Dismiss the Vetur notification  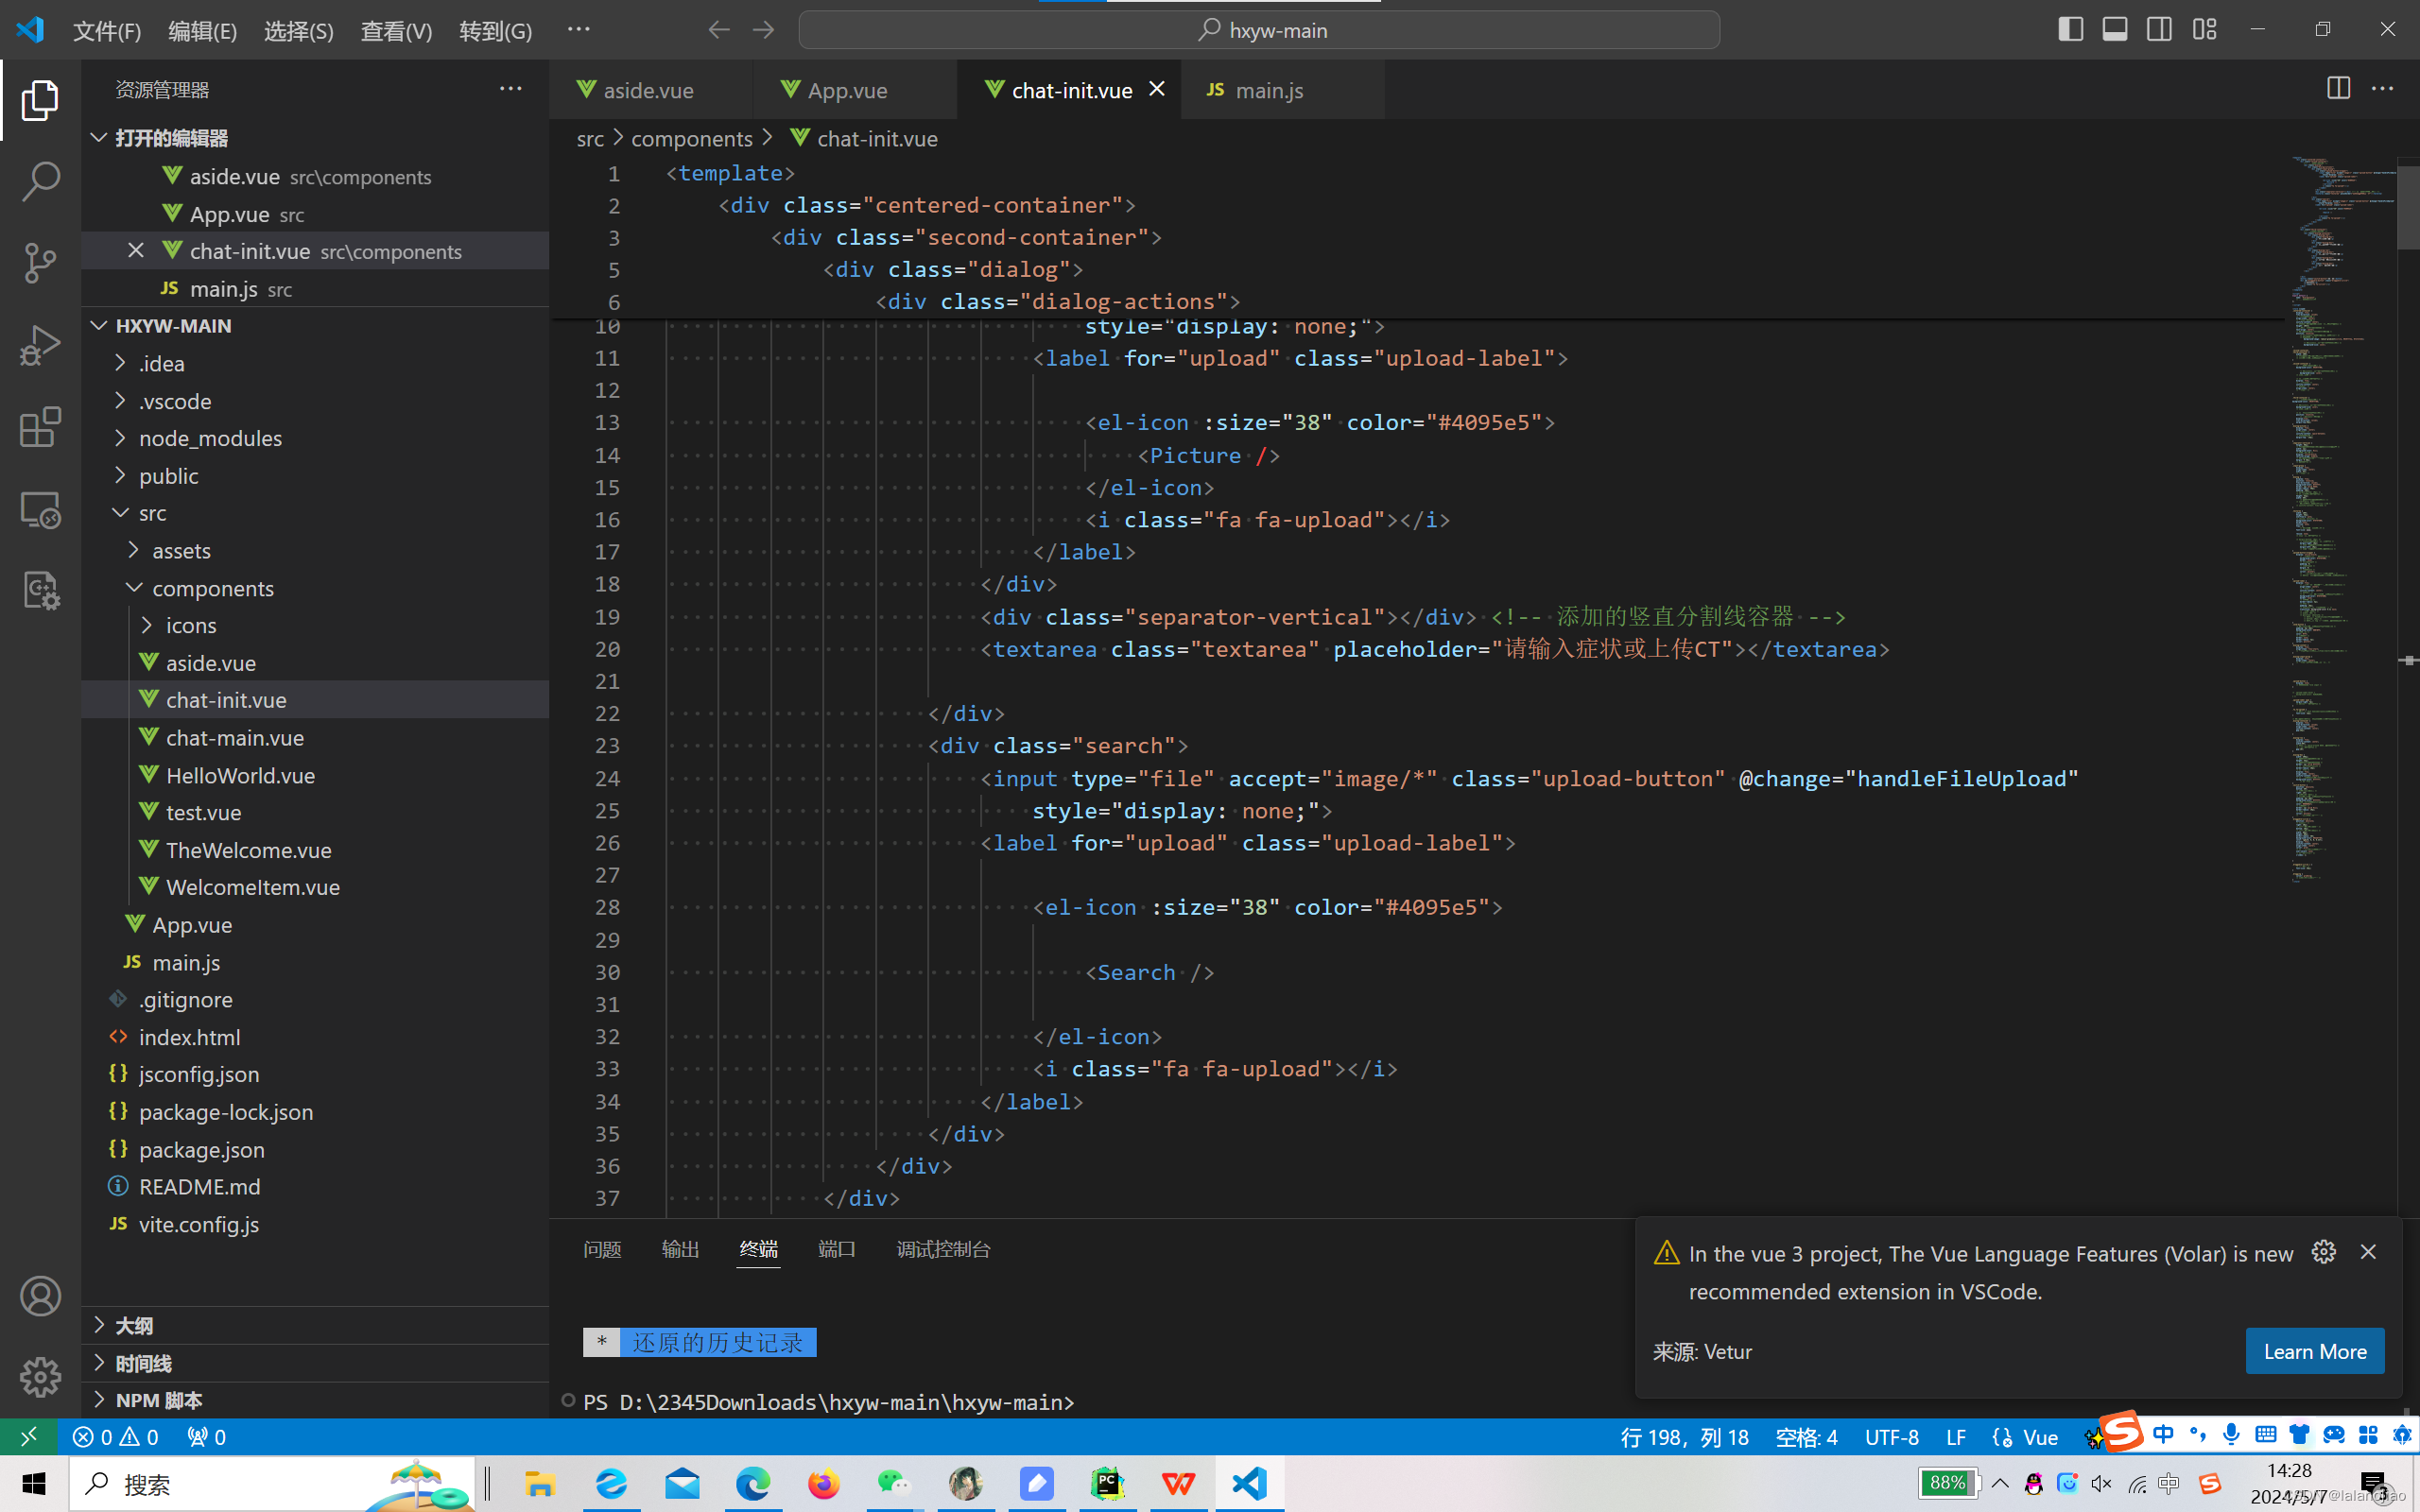(2368, 1252)
